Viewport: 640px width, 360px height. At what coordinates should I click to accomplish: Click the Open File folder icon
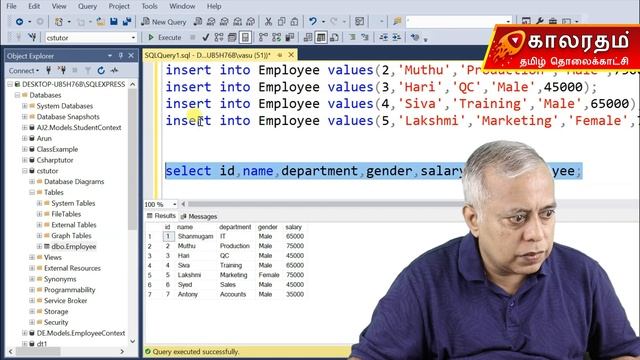pyautogui.click(x=100, y=22)
